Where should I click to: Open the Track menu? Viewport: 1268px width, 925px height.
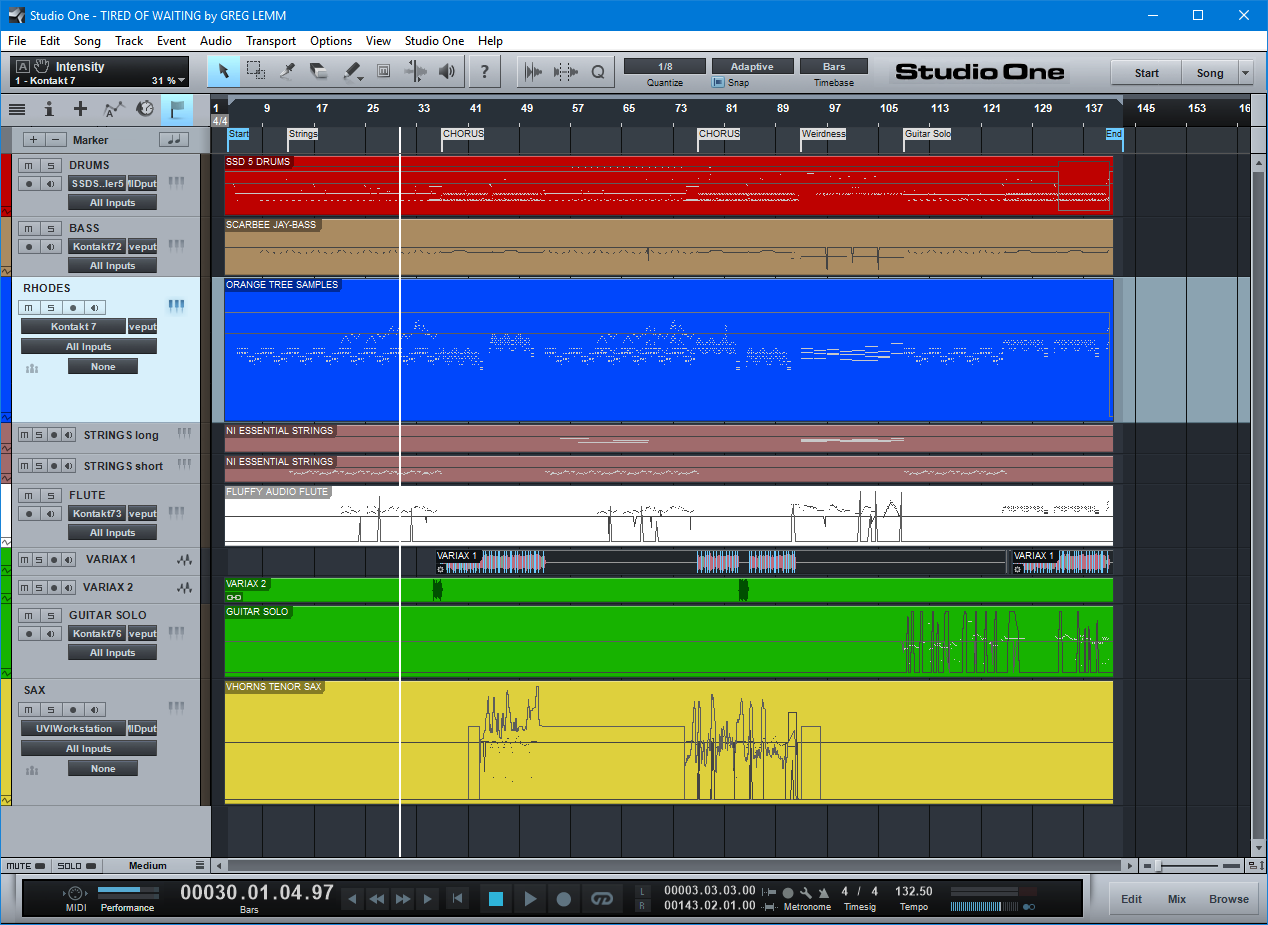click(129, 41)
